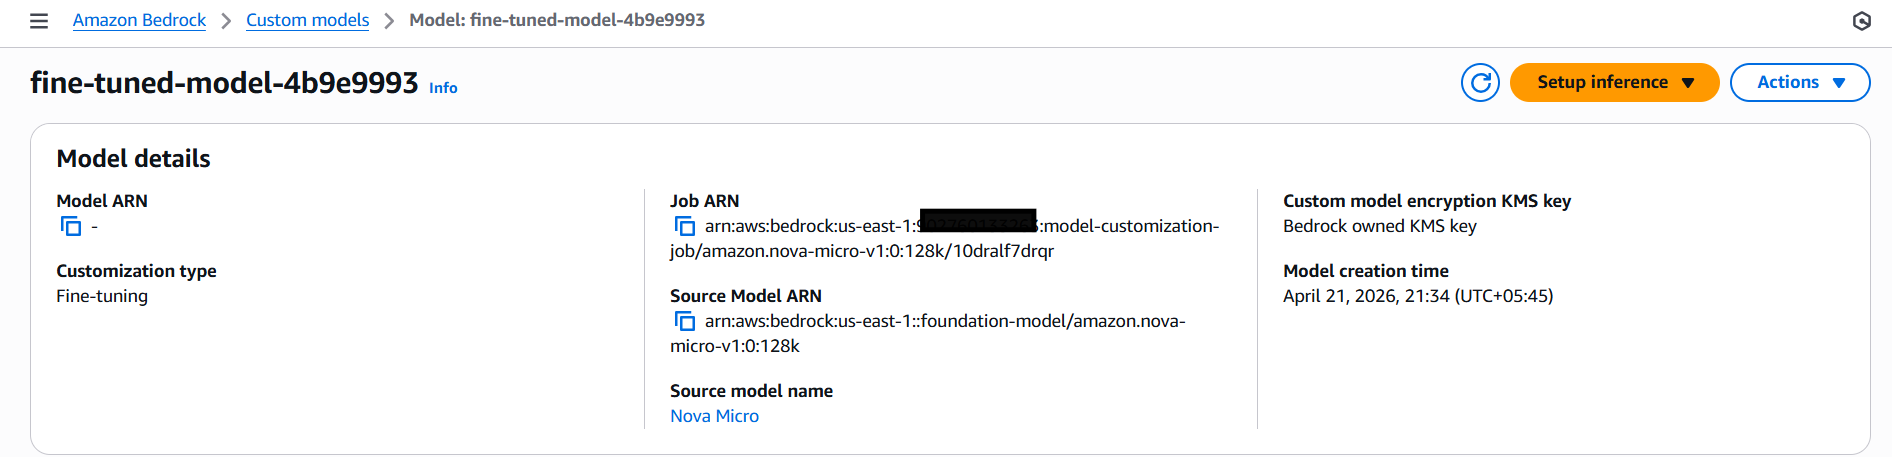
Task: Click the current model breadcrumb text
Action: (557, 20)
